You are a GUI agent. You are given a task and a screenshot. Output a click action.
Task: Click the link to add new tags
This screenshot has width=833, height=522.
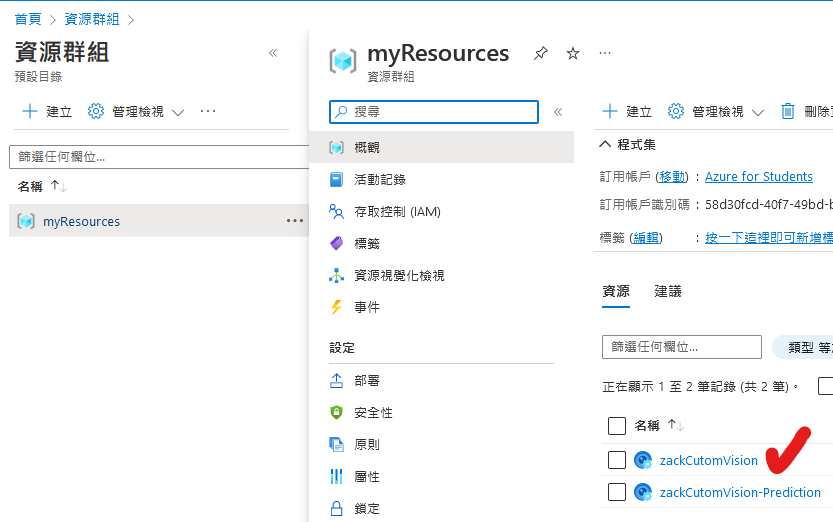[769, 237]
